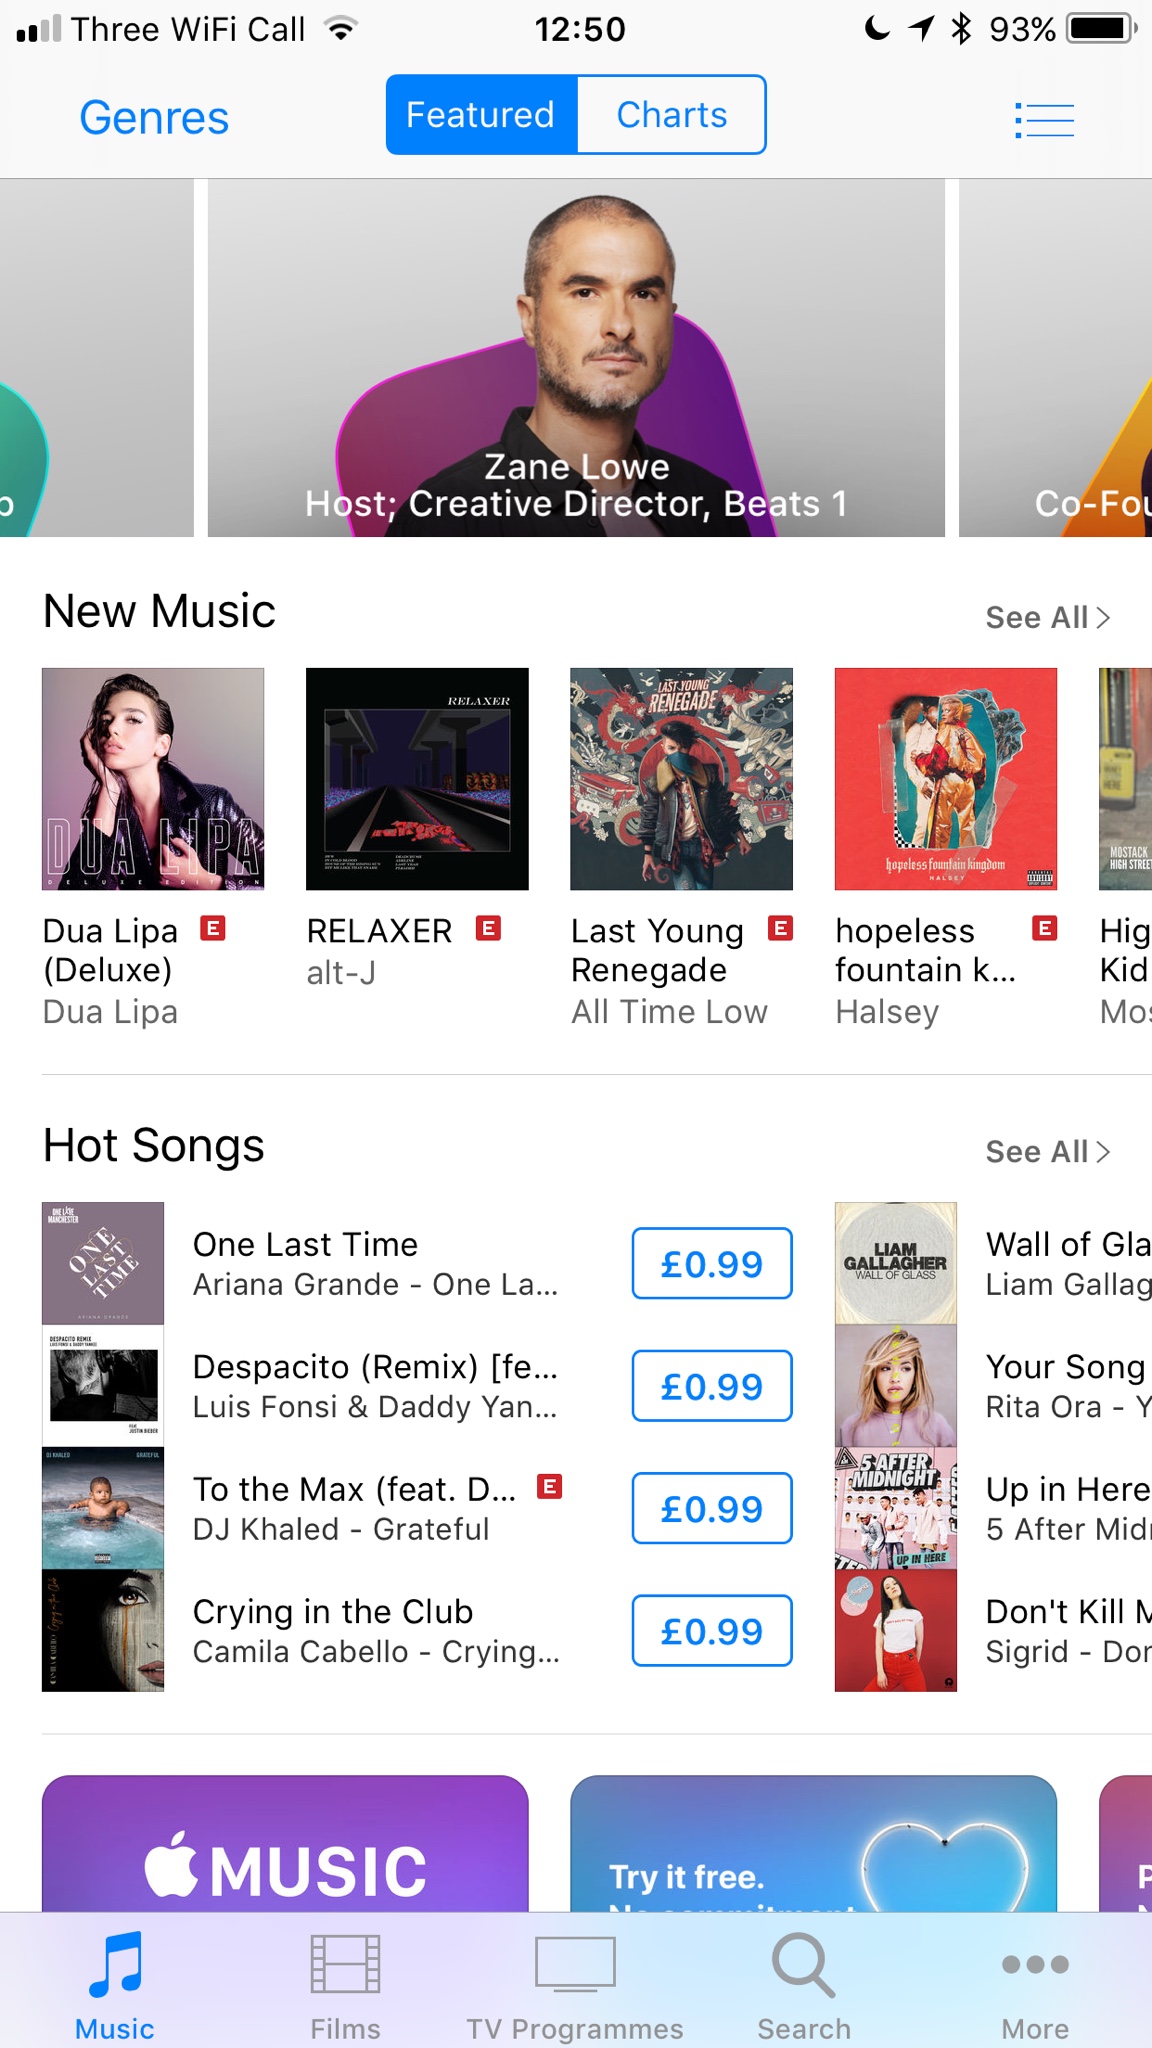This screenshot has width=1152, height=2048.
Task: Expand New Music See All
Action: [1048, 617]
